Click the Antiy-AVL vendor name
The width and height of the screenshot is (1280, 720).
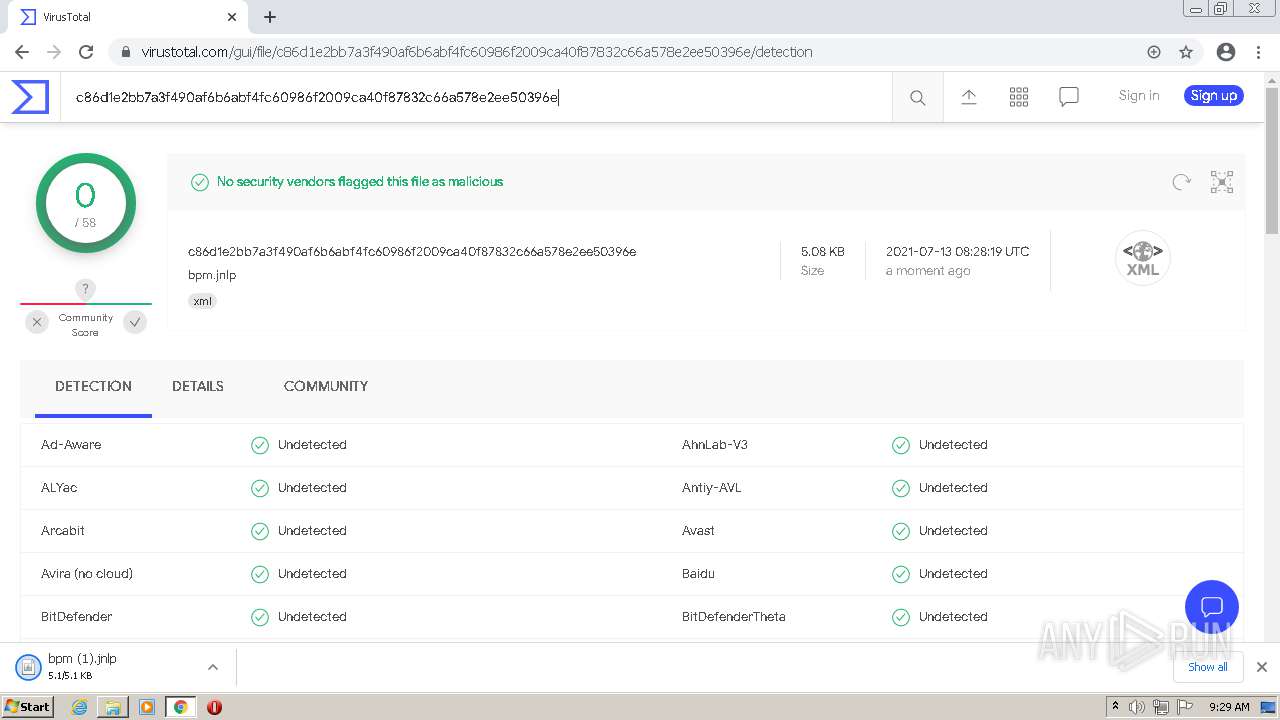click(712, 488)
